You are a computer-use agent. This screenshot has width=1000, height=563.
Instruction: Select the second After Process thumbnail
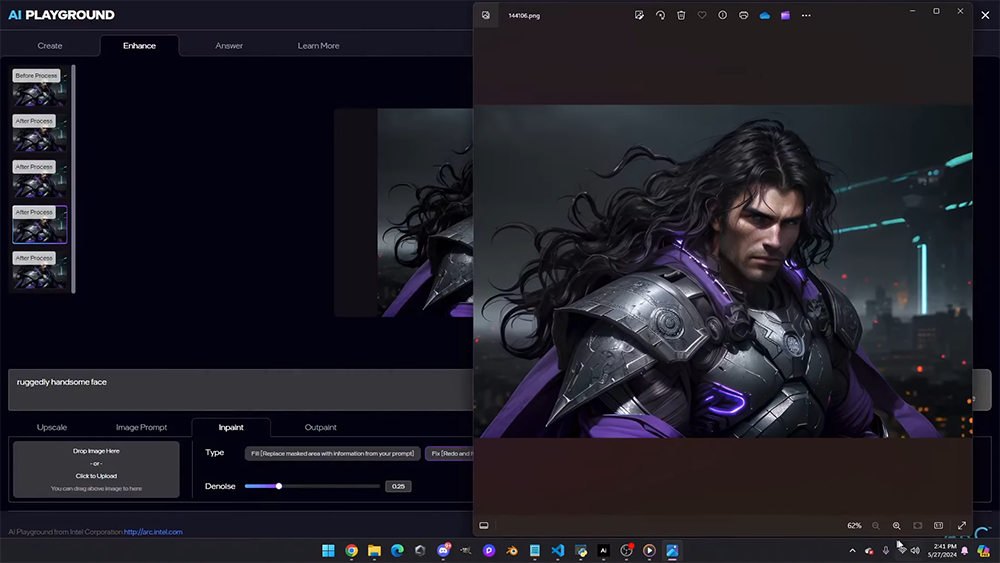click(40, 179)
